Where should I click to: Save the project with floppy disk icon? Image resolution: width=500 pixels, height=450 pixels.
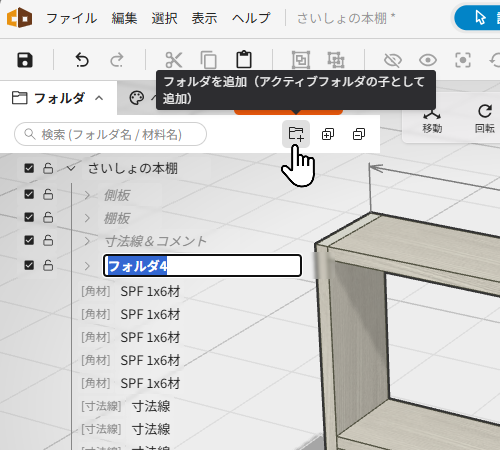25,60
